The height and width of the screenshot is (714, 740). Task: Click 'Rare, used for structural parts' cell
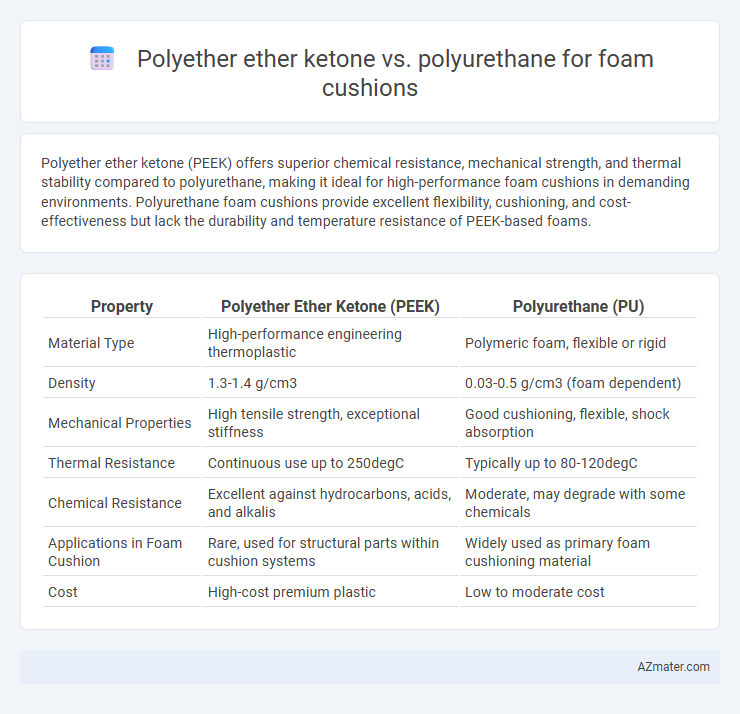click(323, 552)
